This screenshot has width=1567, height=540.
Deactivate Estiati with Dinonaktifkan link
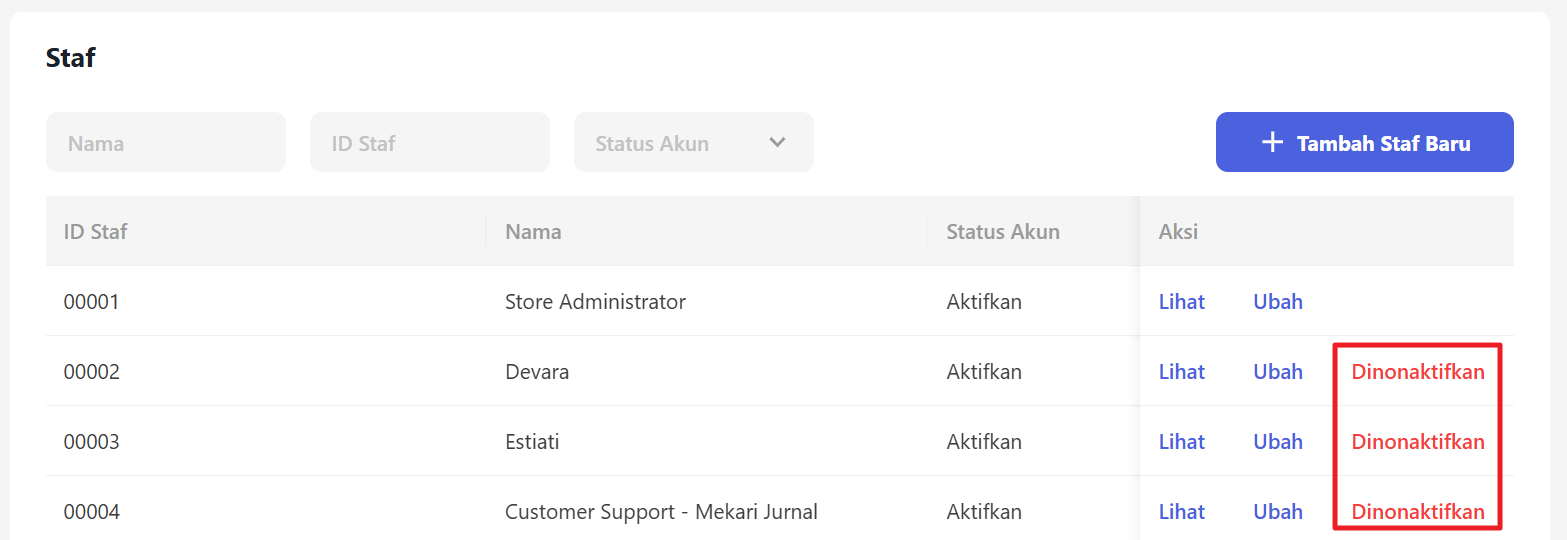pyautogui.click(x=1417, y=442)
